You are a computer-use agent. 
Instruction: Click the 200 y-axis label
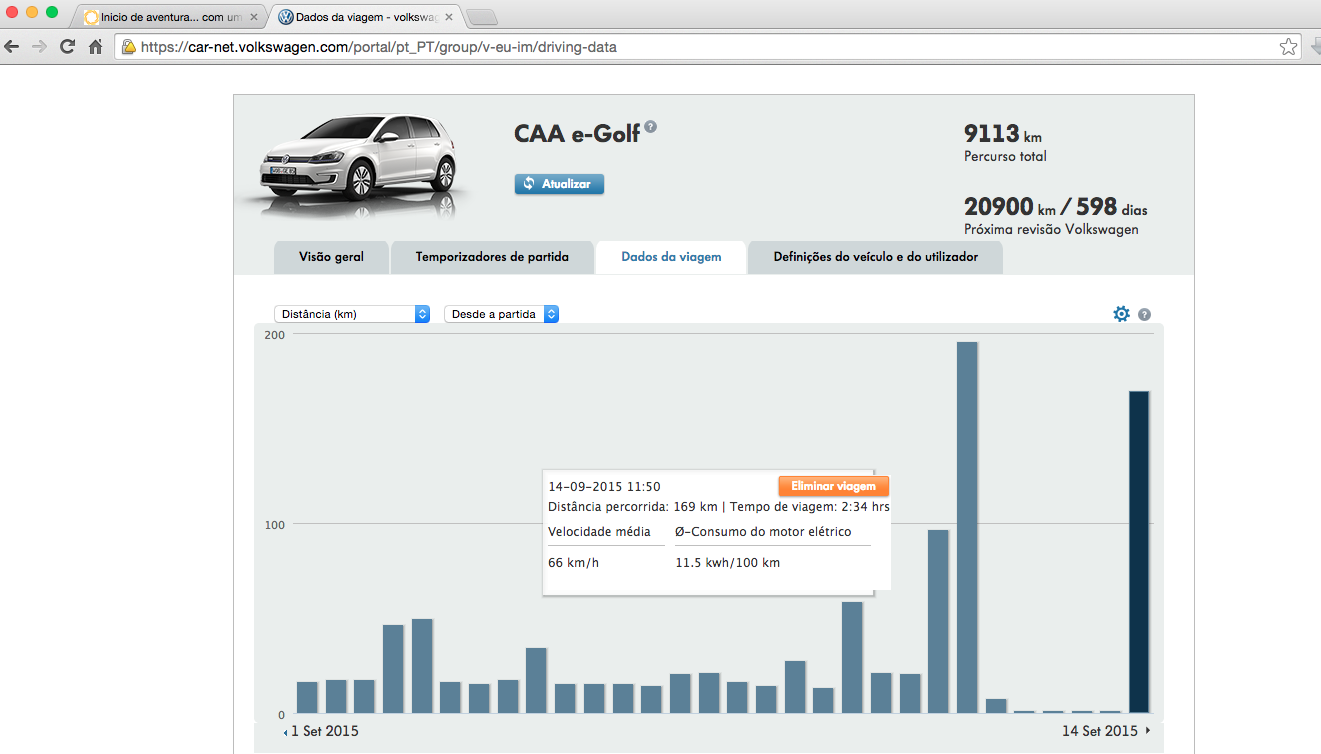pyautogui.click(x=274, y=335)
